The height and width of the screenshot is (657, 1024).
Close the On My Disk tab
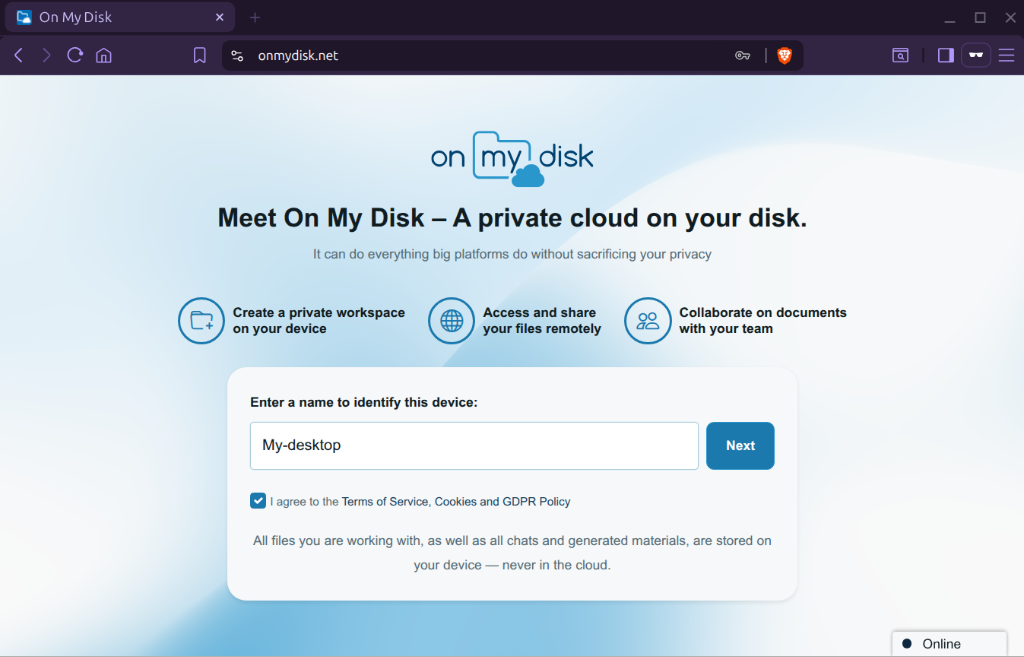click(x=219, y=18)
